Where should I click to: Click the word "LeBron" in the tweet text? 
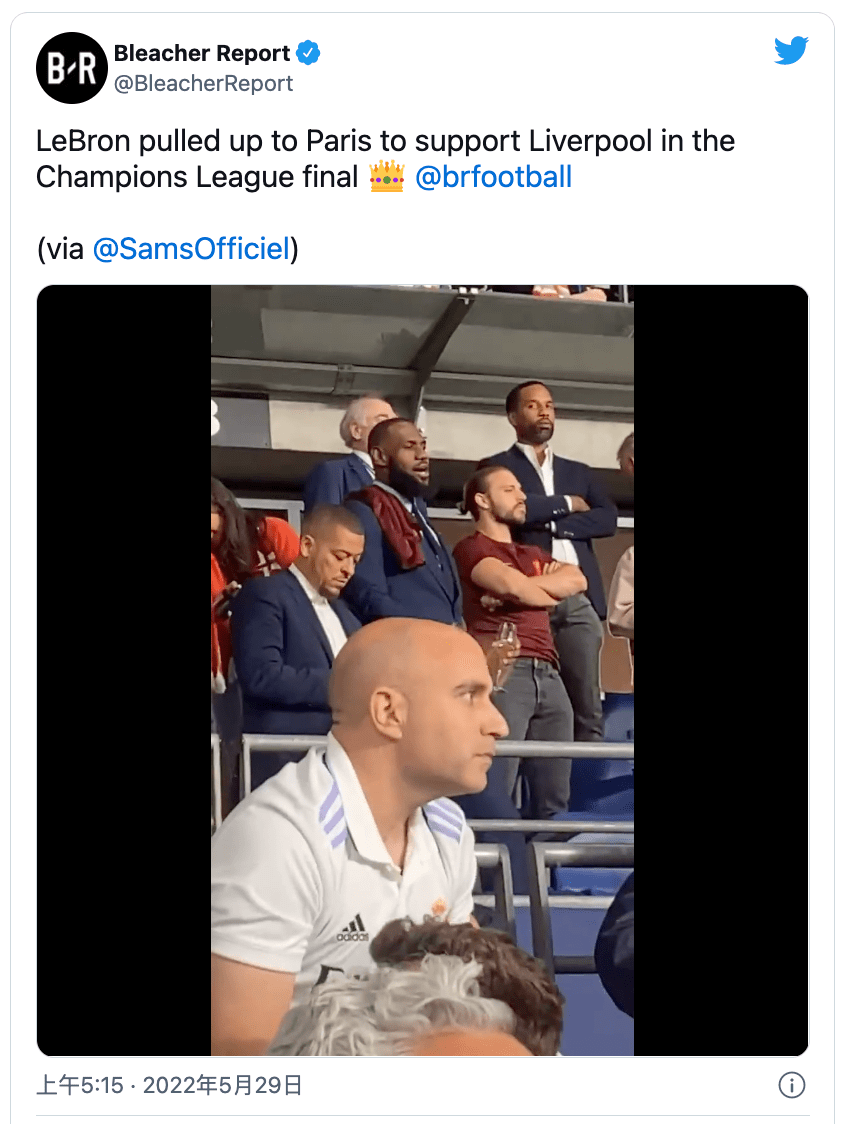pos(83,141)
